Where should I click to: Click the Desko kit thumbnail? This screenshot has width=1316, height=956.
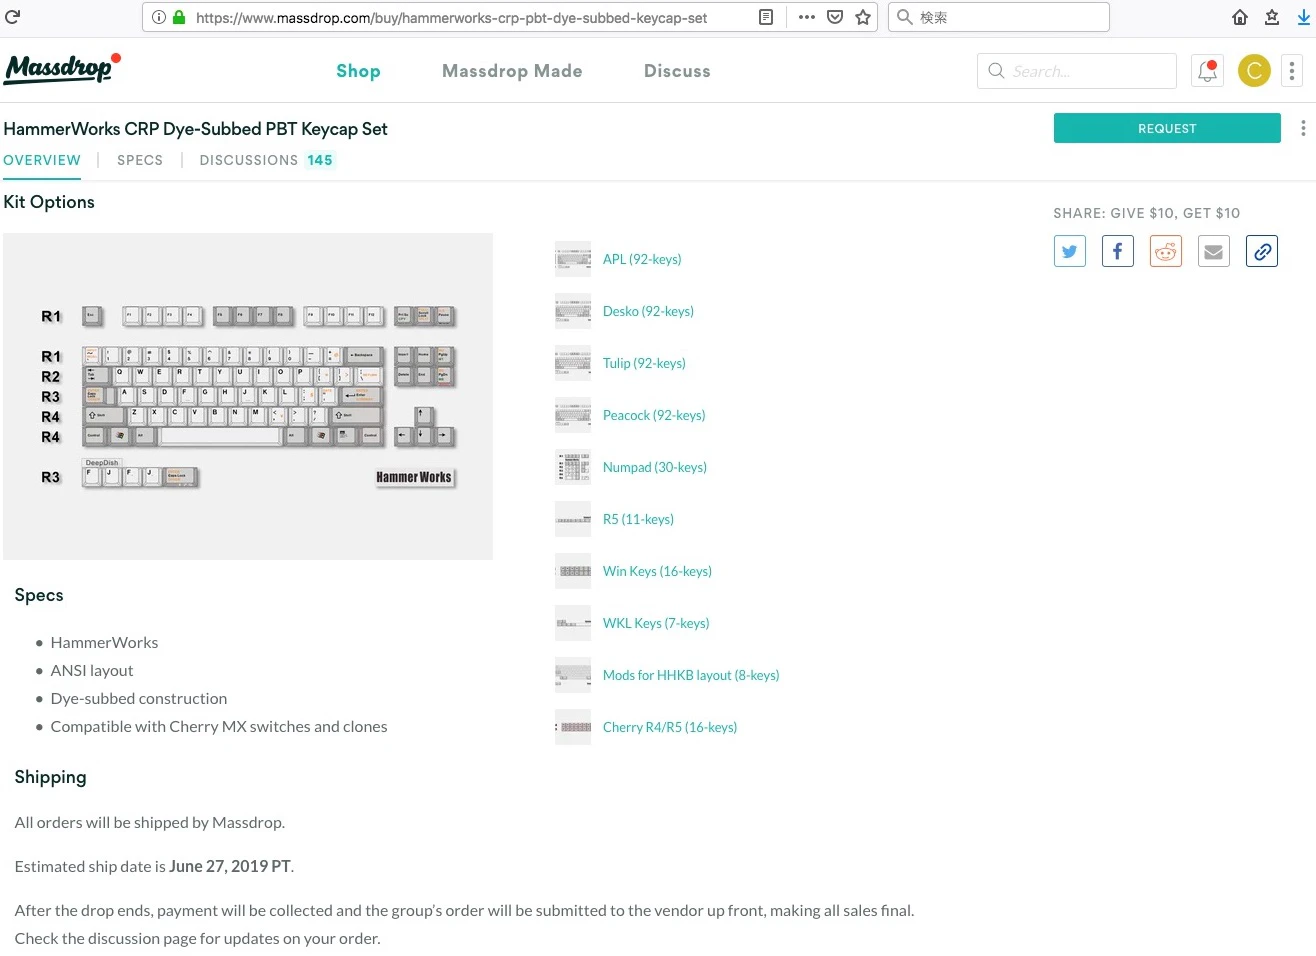(573, 311)
